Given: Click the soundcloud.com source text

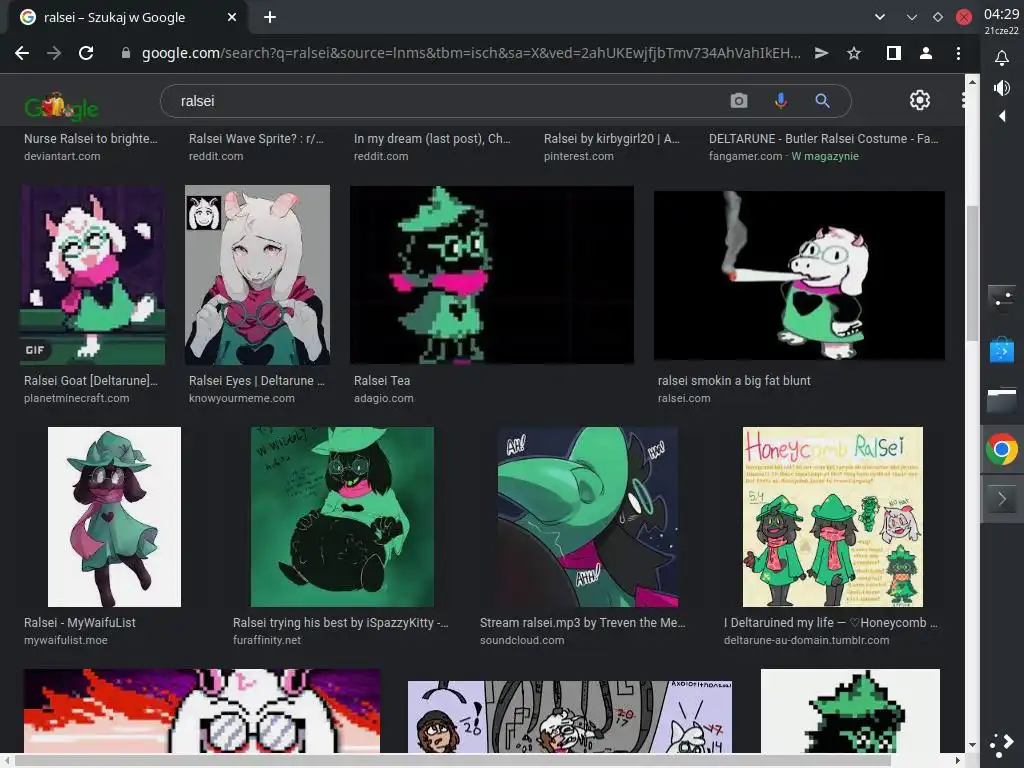Looking at the screenshot, I should (522, 641).
